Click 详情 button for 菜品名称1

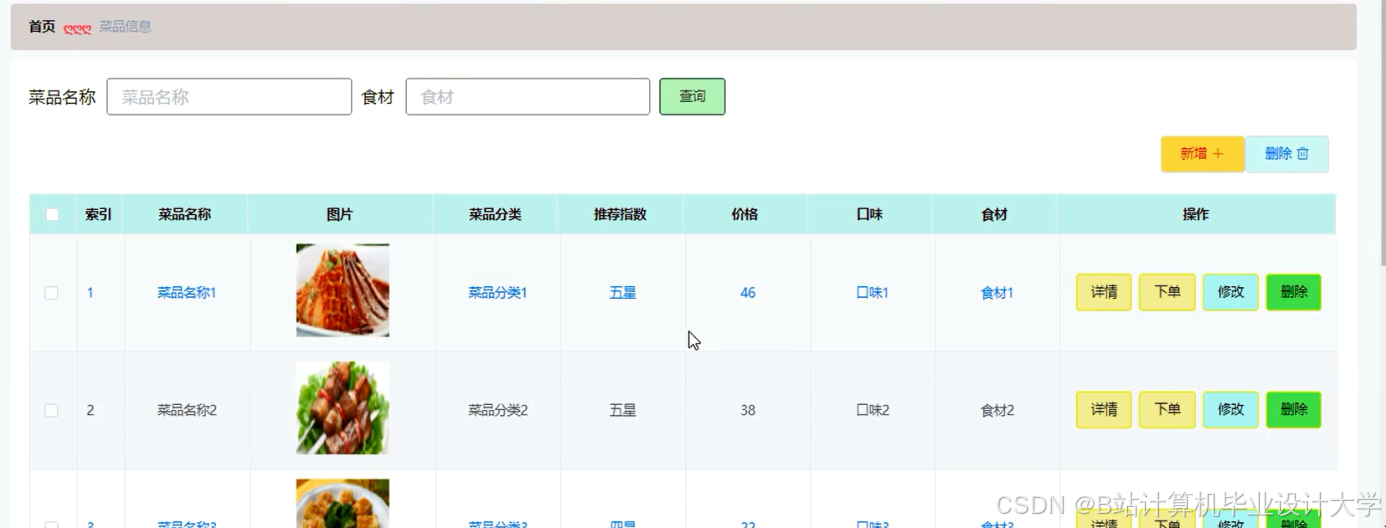click(x=1104, y=293)
